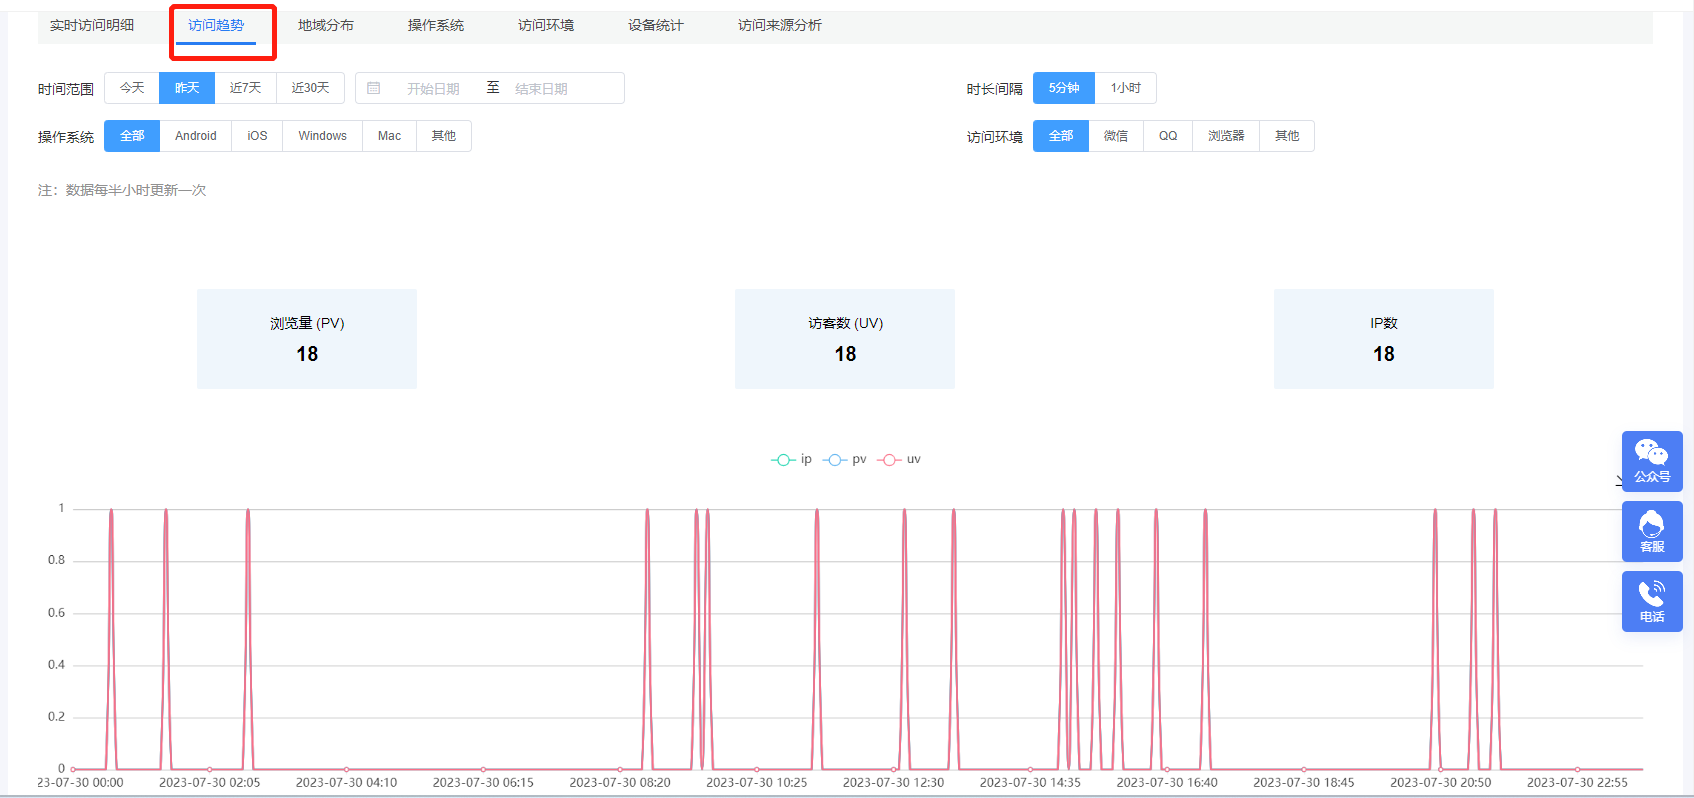Viewport: 1694px width, 798px height.
Task: Toggle the pv series legend marker
Action: pyautogui.click(x=835, y=460)
